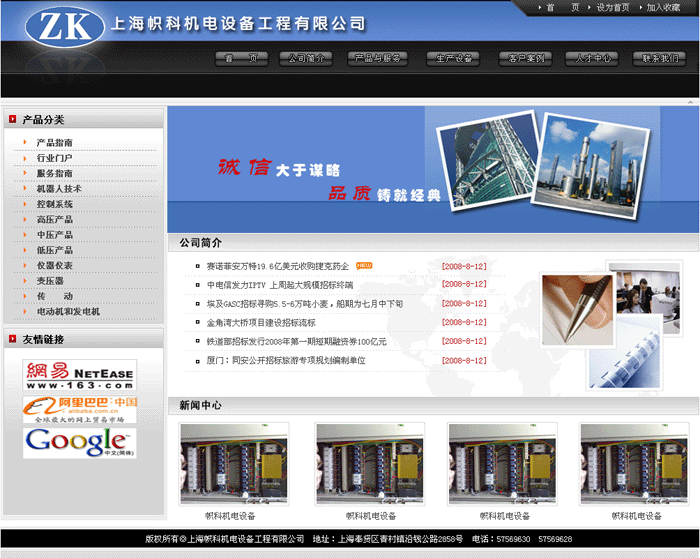Screen dimensions: 700x558
Task: Open the 联系我们 navigation button
Action: point(659,58)
